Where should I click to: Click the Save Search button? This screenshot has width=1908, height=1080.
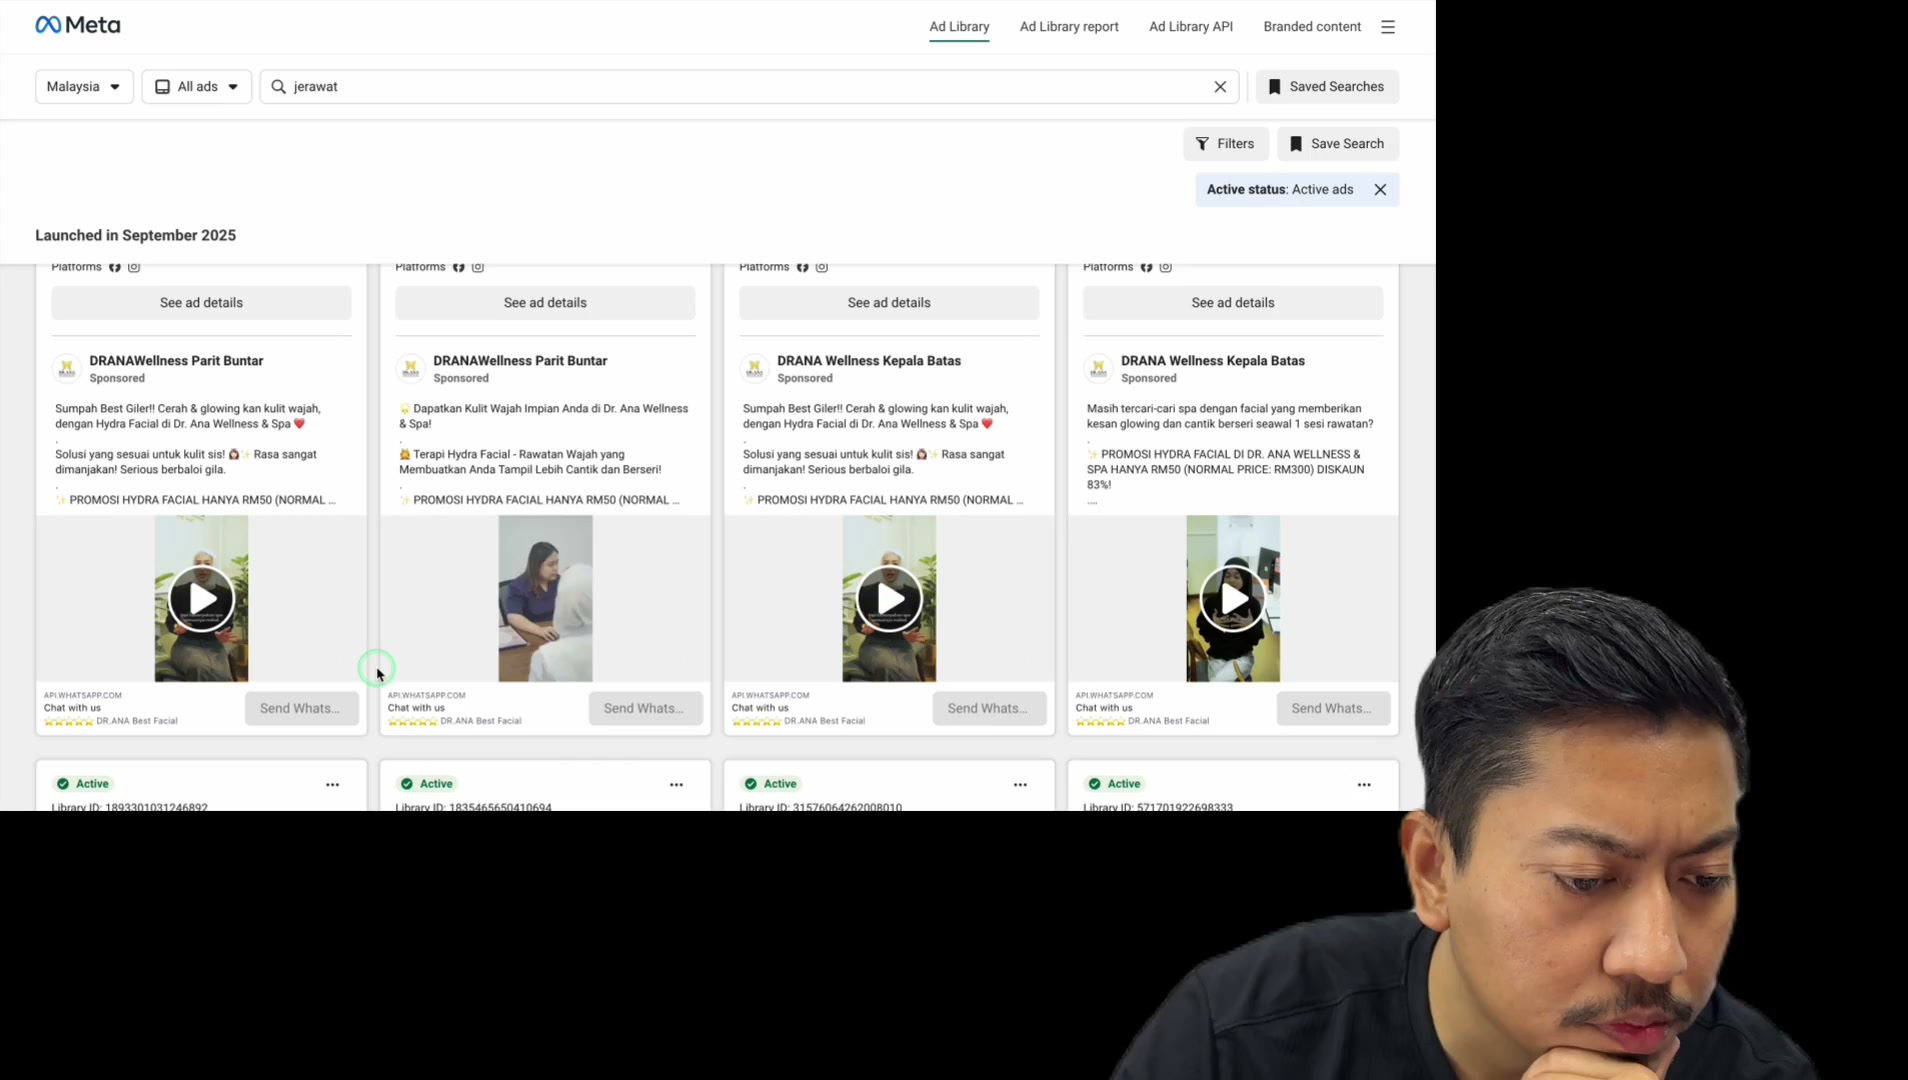point(1337,144)
